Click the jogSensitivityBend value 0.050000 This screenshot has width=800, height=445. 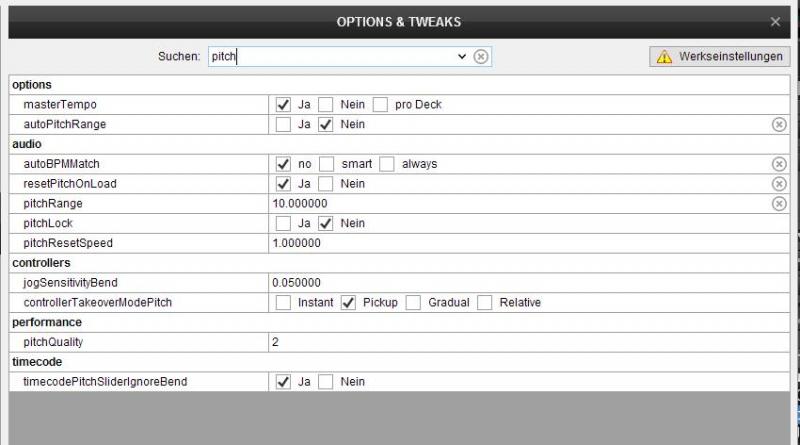coord(296,283)
